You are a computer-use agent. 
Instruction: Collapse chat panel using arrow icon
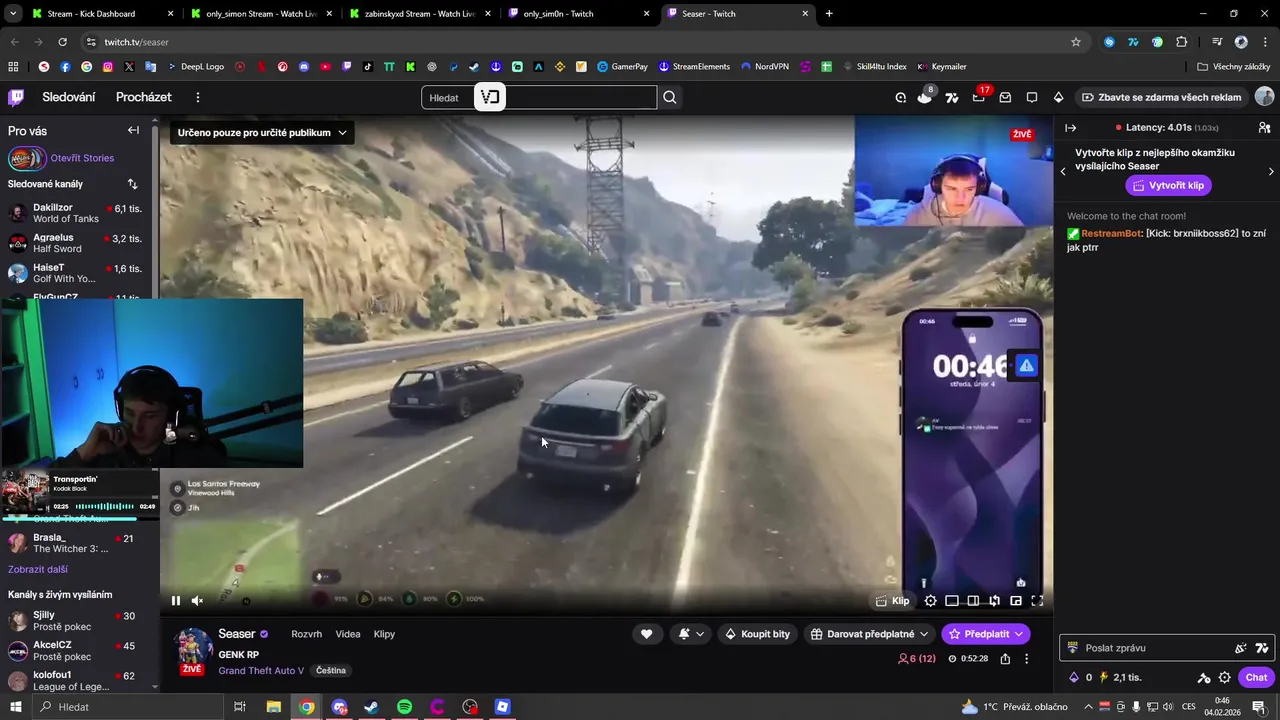tap(1070, 128)
